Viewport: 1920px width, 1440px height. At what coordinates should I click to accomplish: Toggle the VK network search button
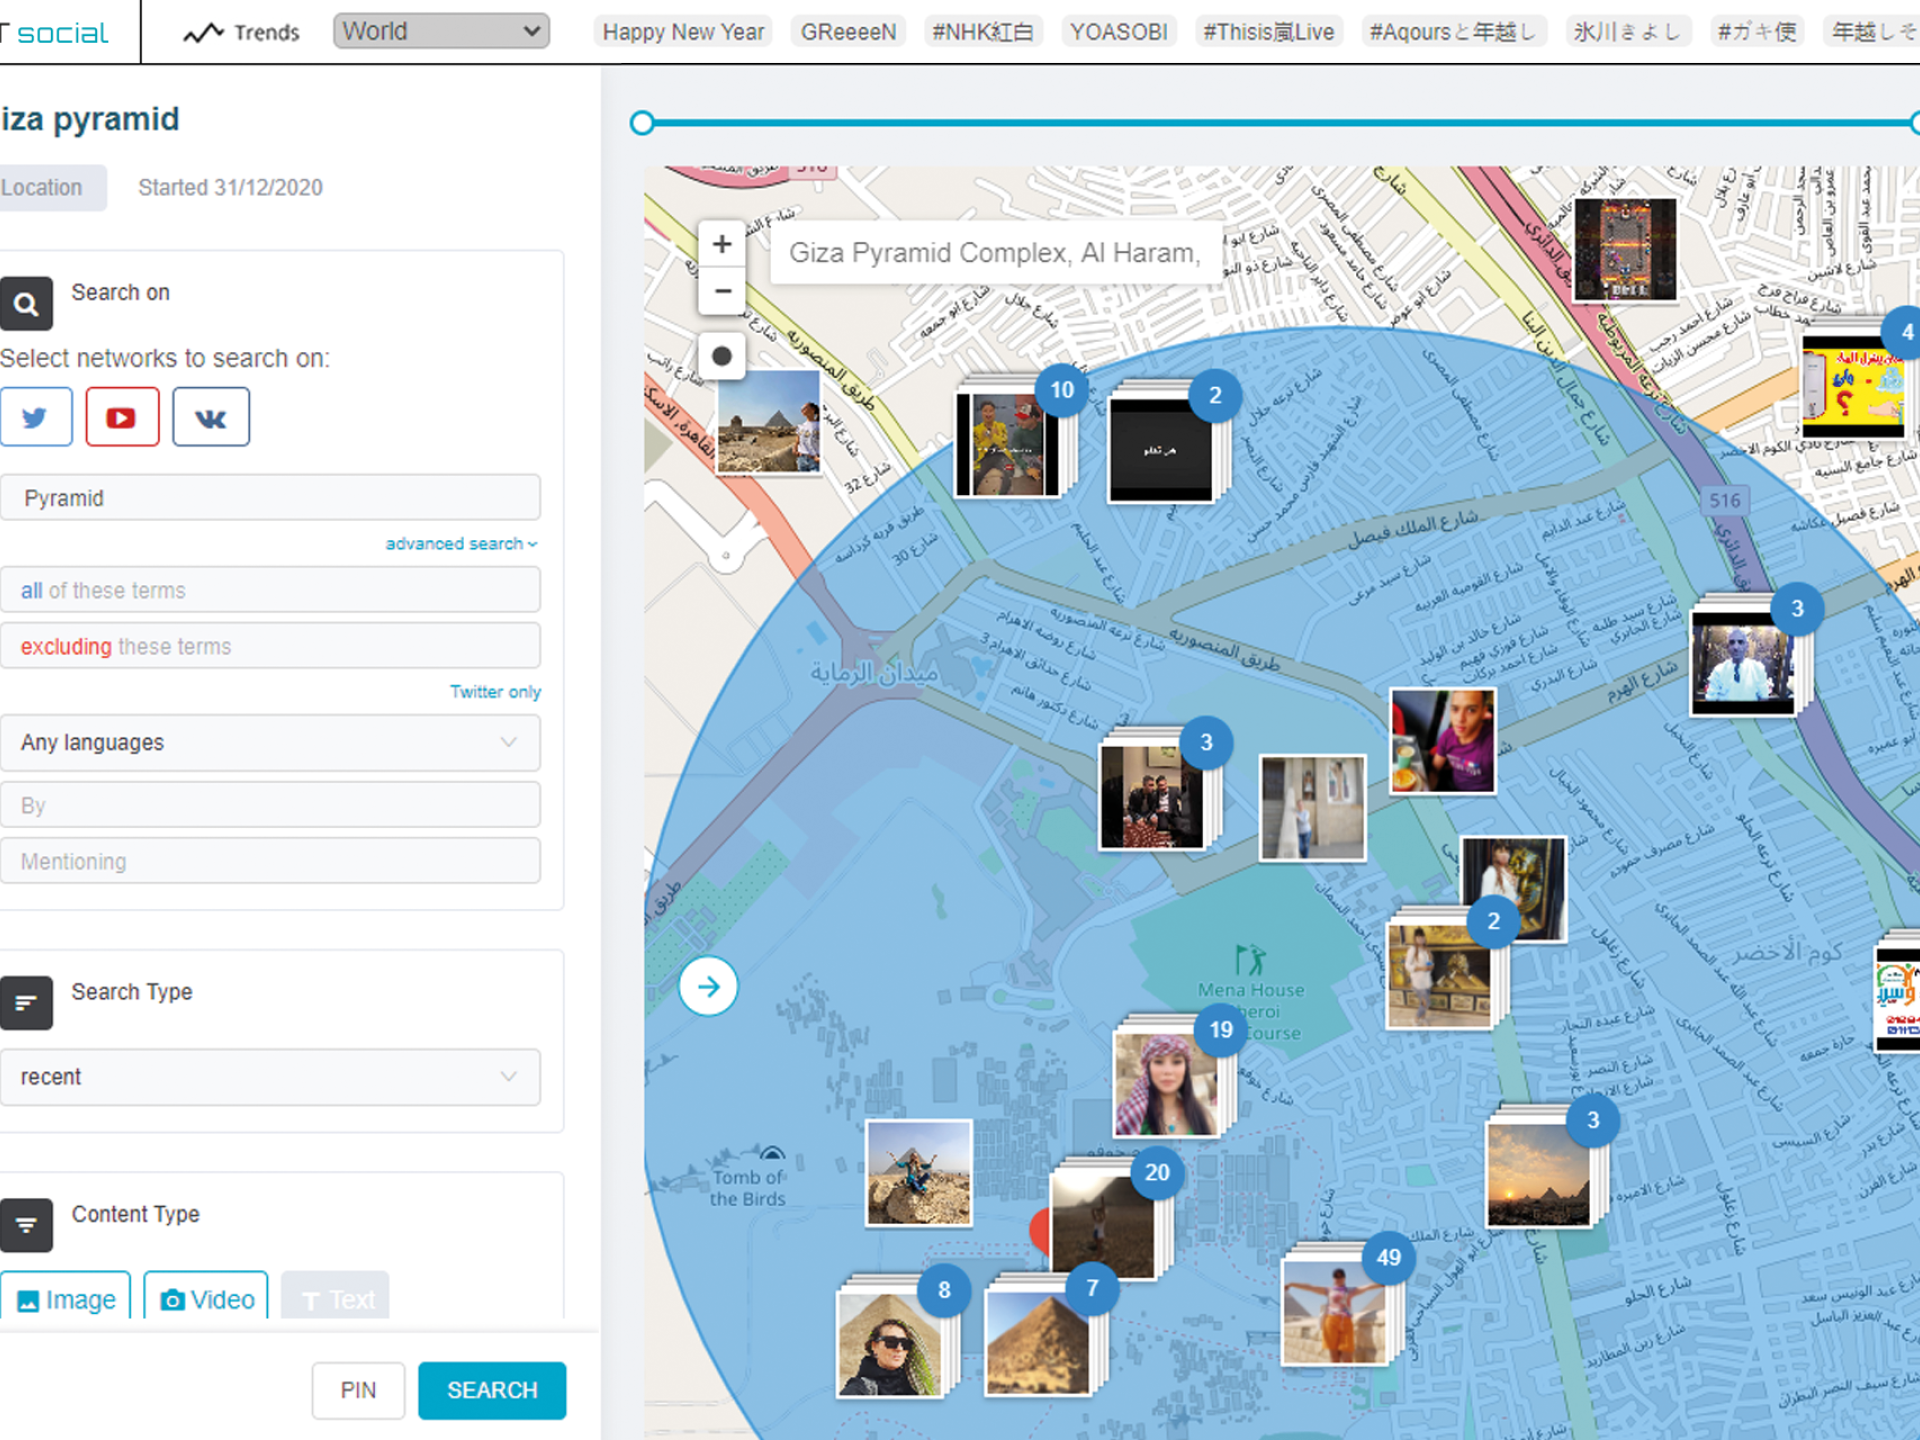[x=210, y=417]
